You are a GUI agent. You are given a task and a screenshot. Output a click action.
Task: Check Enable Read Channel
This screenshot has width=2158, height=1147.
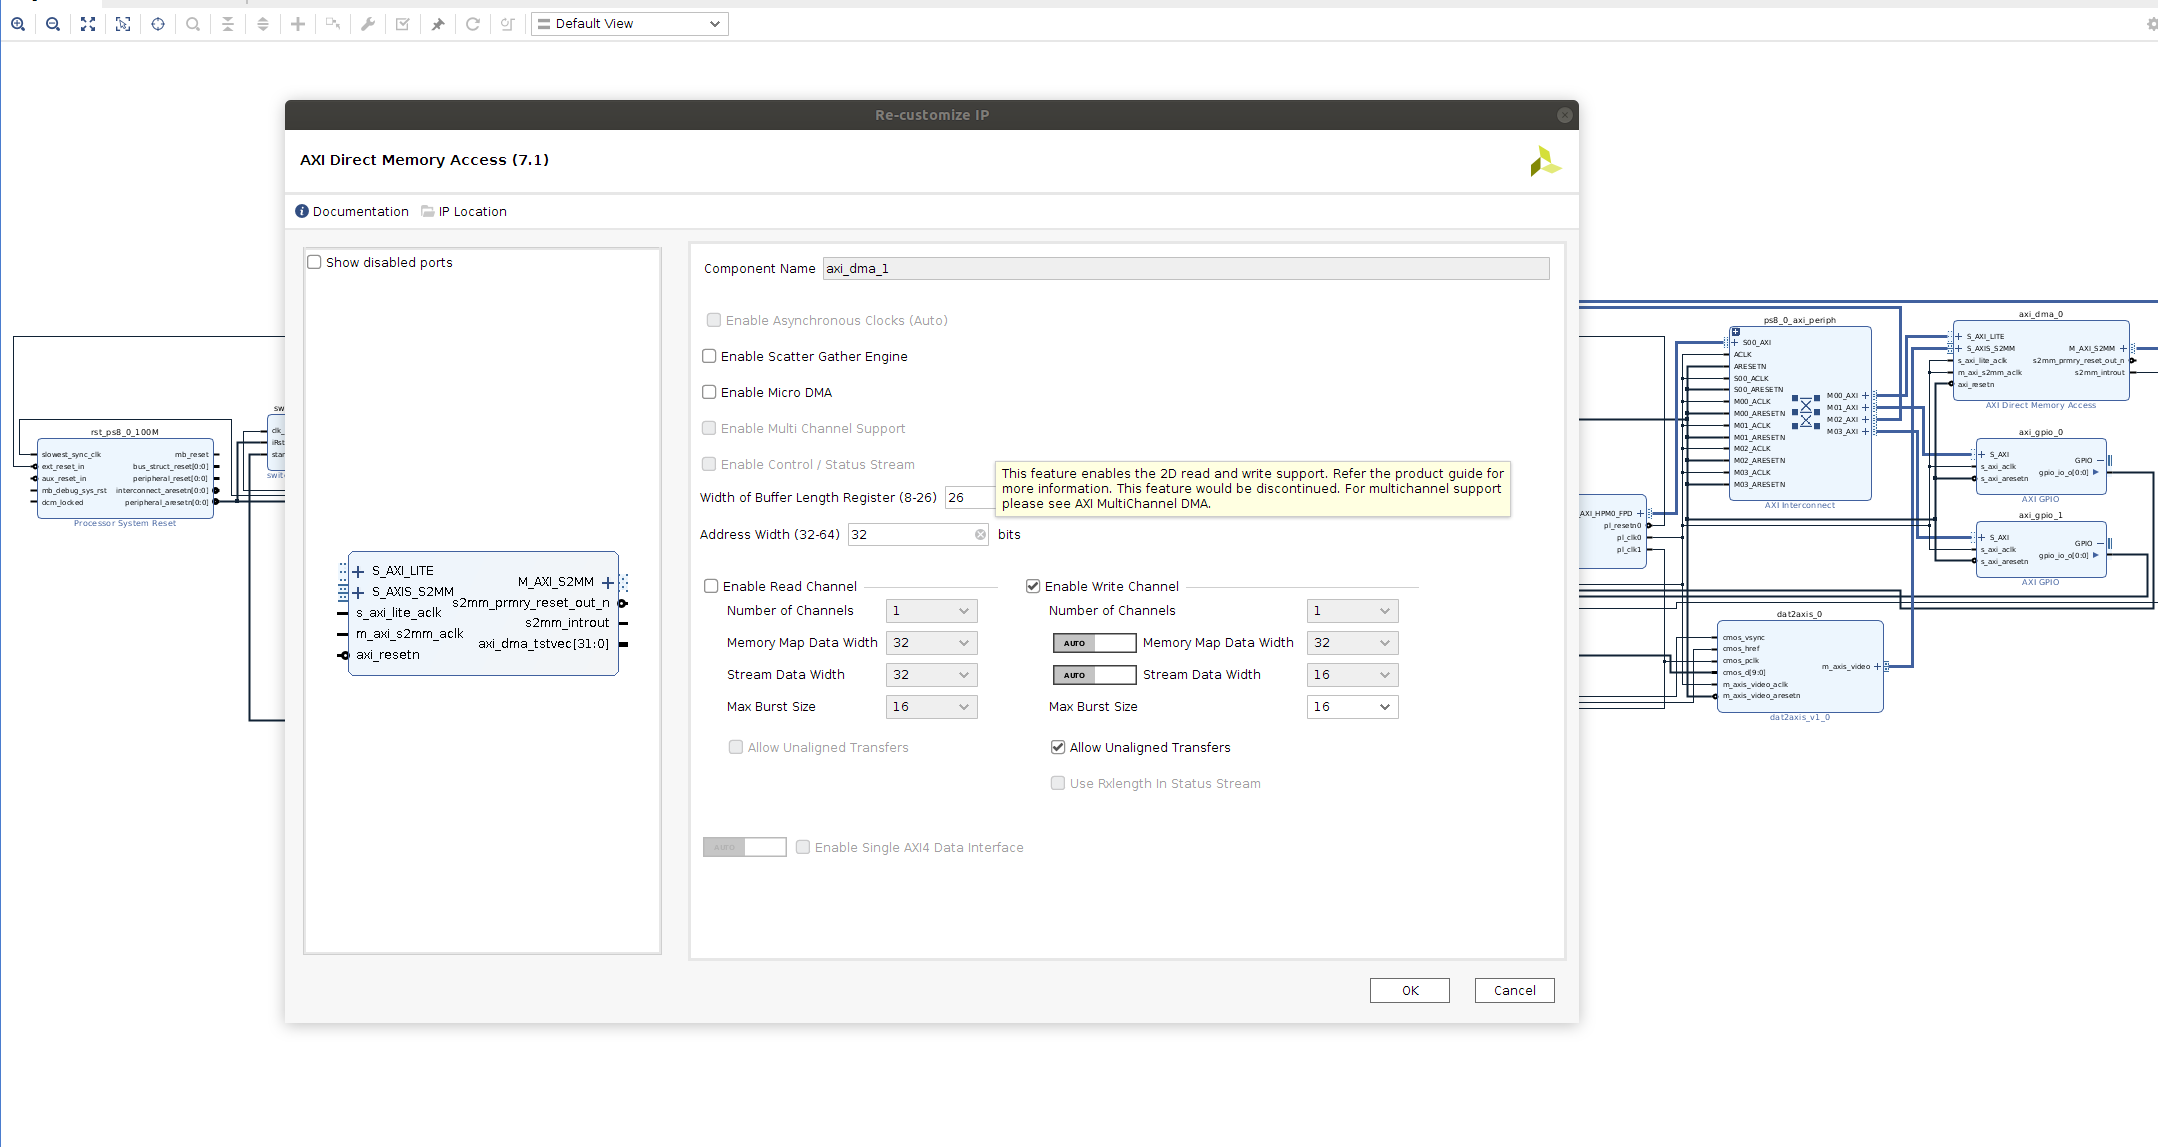pyautogui.click(x=711, y=586)
